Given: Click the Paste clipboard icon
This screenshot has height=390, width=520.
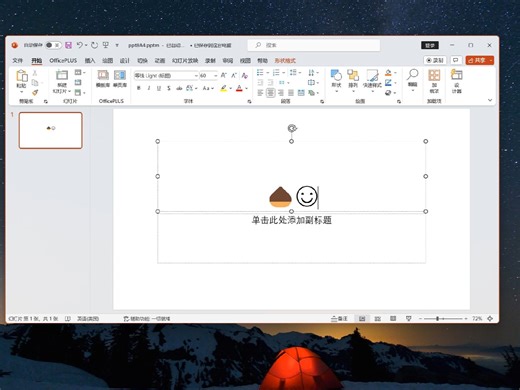Looking at the screenshot, I should 22,76.
